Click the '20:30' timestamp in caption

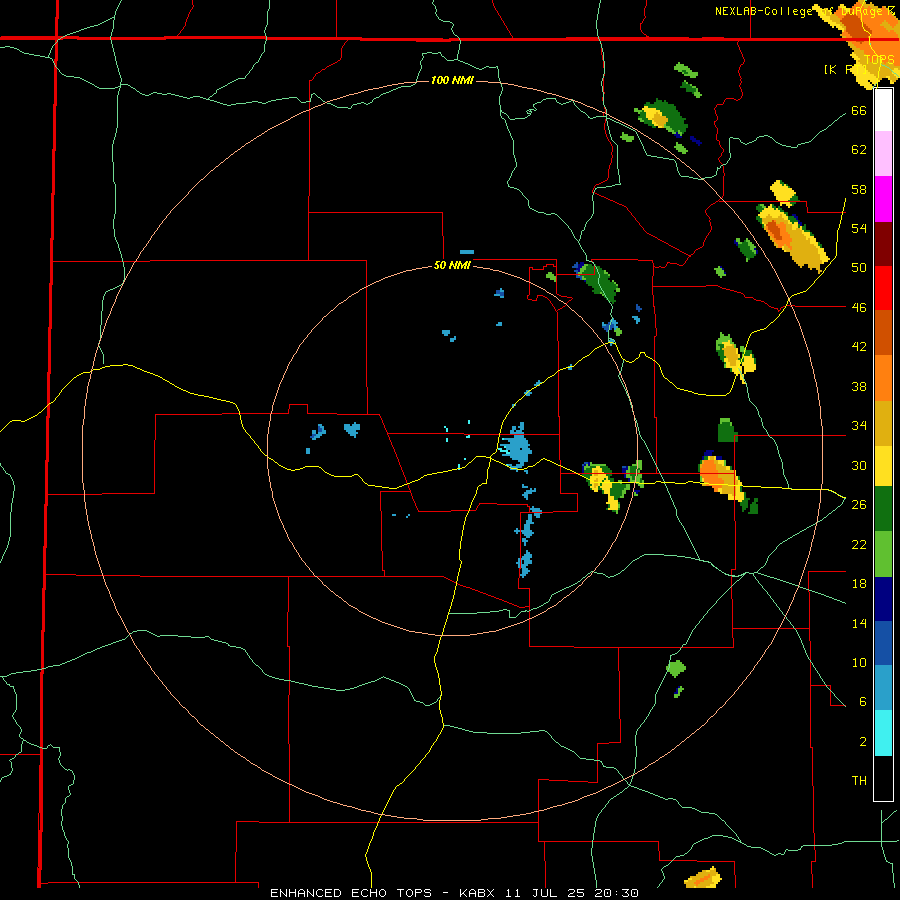pos(617,893)
